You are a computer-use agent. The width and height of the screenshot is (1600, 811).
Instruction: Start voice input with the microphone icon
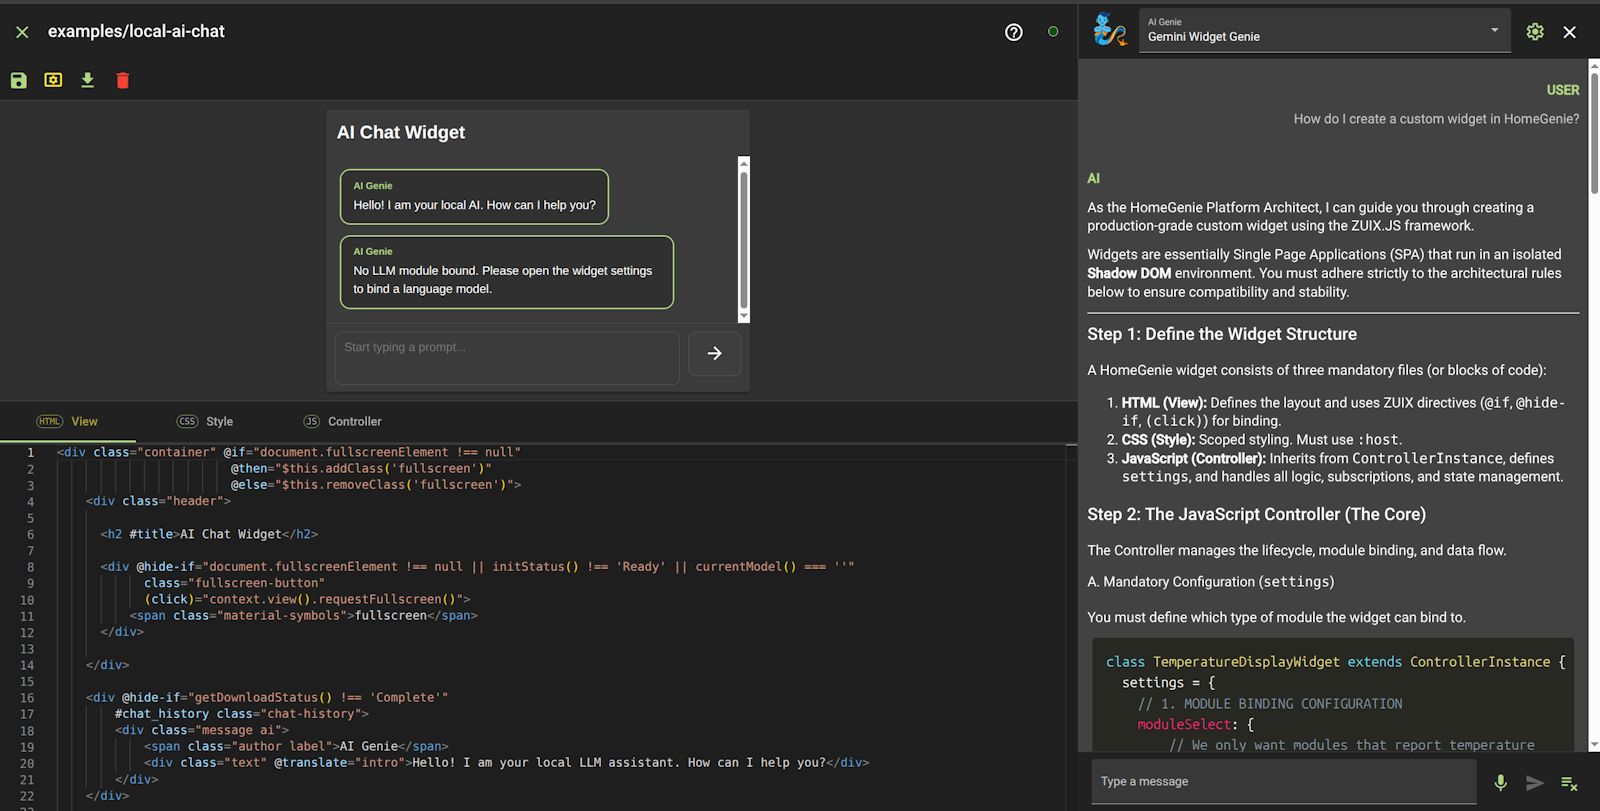click(x=1500, y=782)
